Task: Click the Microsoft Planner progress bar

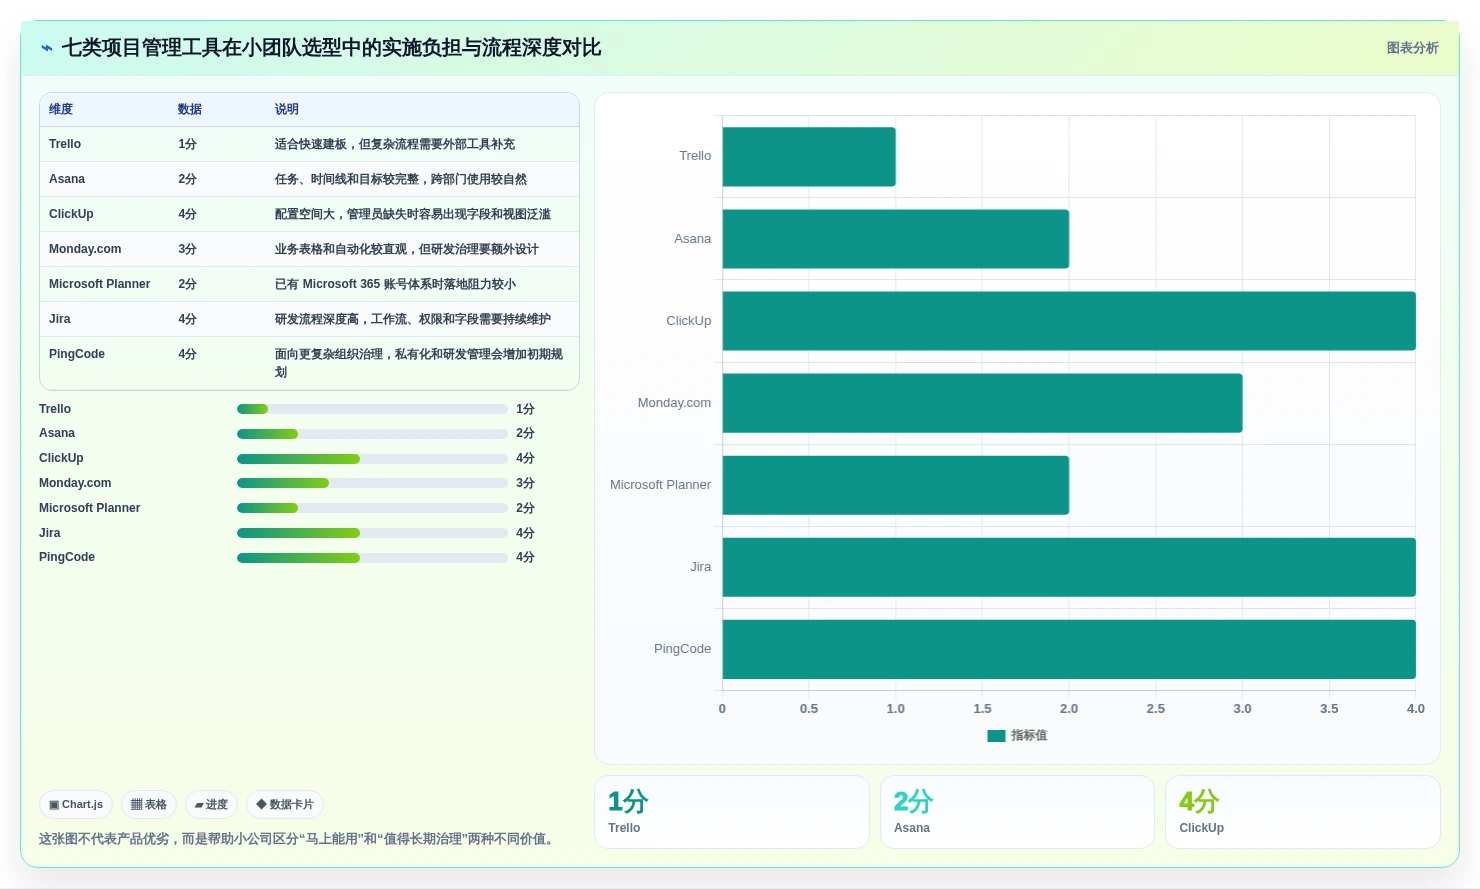Action: pos(372,508)
